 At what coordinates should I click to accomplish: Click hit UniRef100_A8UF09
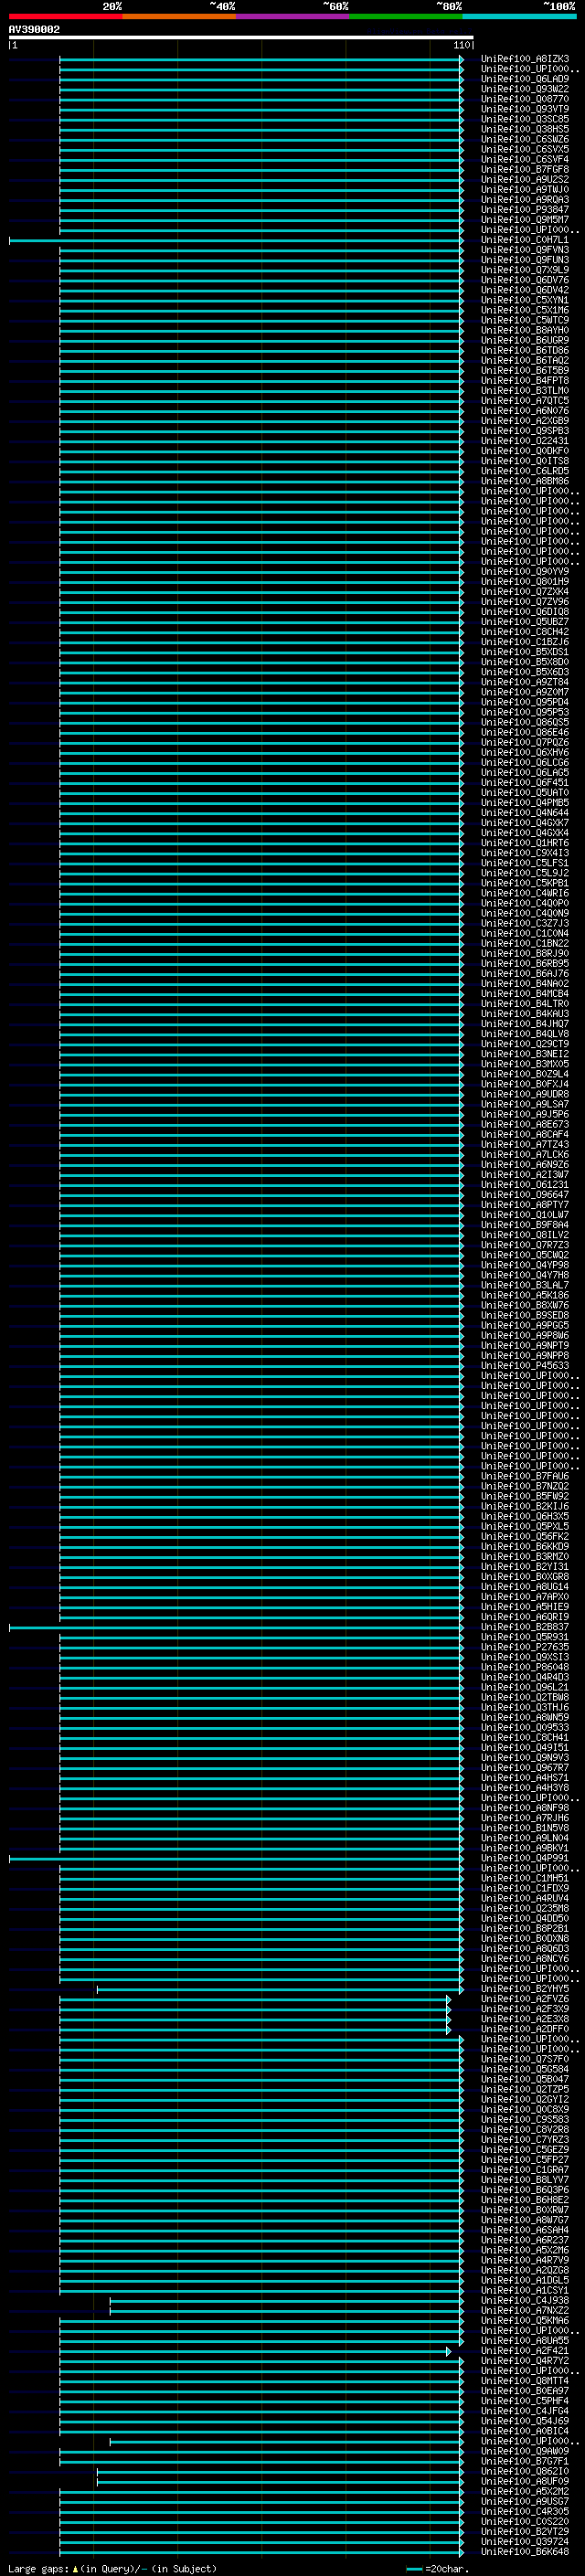525,2481
